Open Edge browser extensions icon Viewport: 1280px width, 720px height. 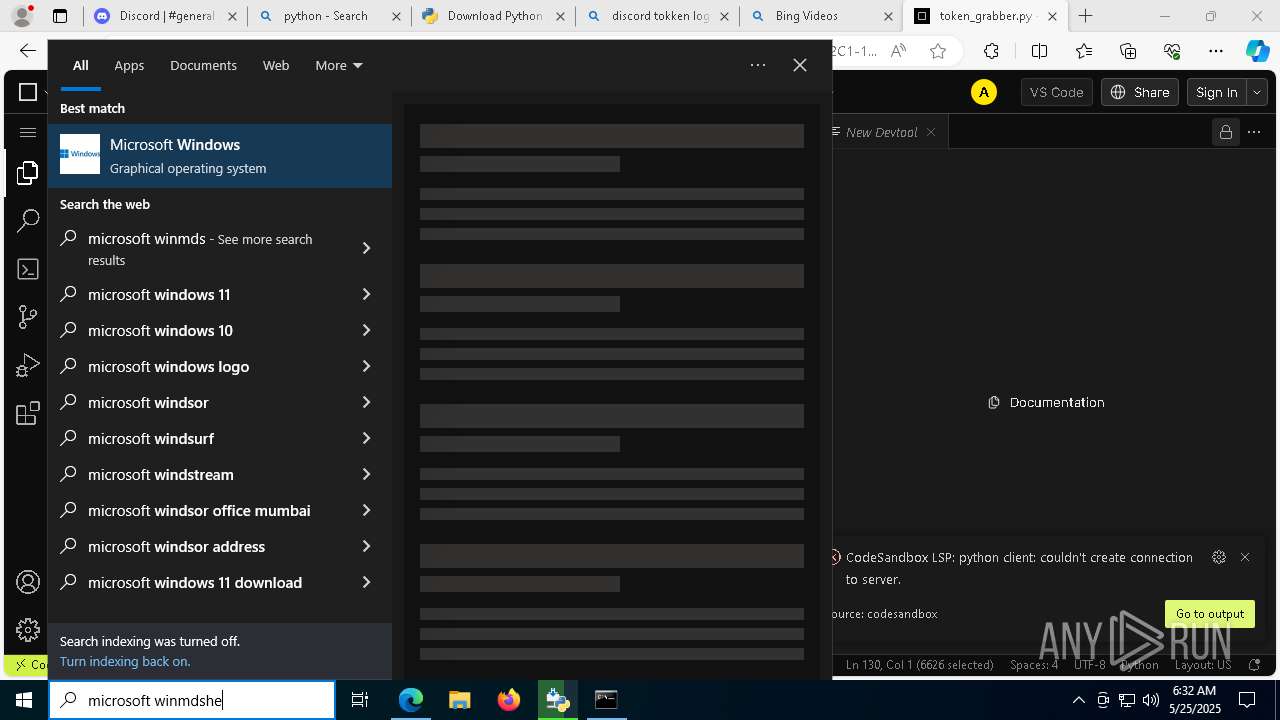coord(991,51)
